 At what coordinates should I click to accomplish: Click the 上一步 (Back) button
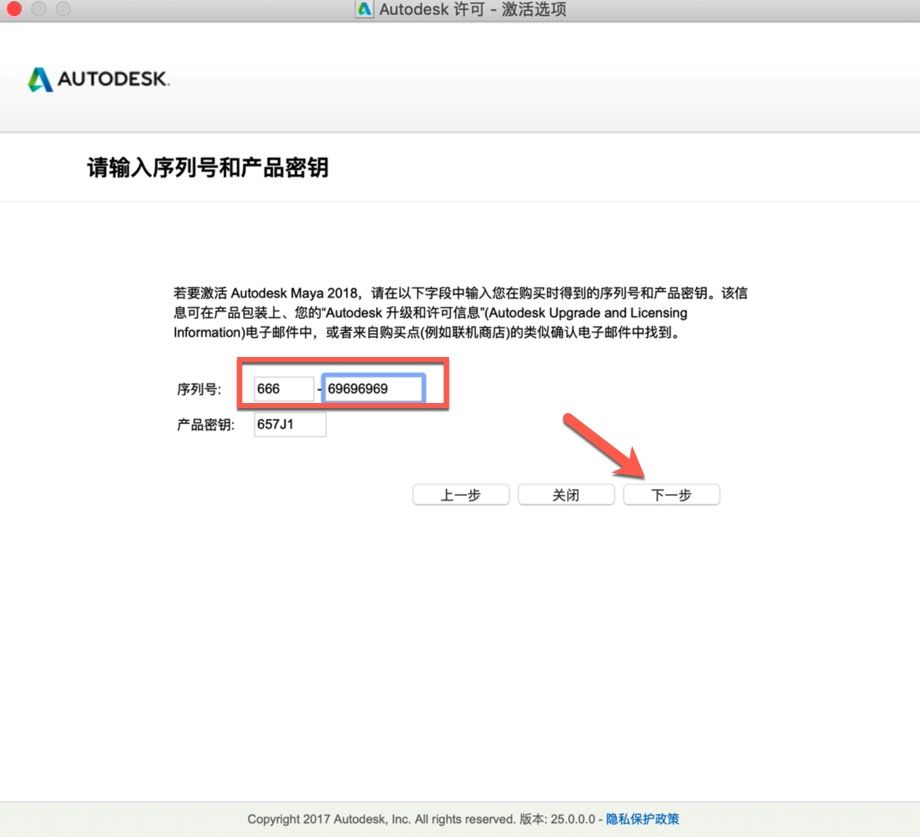[x=461, y=494]
